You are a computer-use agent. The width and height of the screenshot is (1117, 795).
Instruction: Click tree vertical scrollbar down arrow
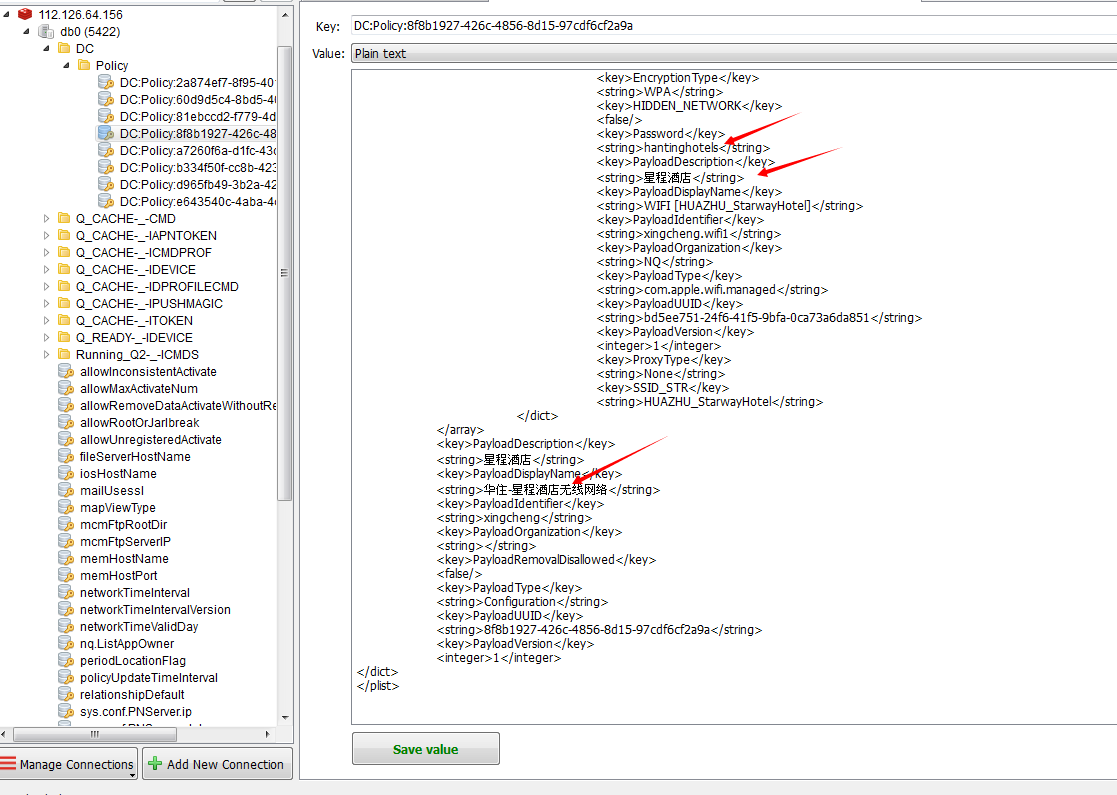(x=285, y=717)
